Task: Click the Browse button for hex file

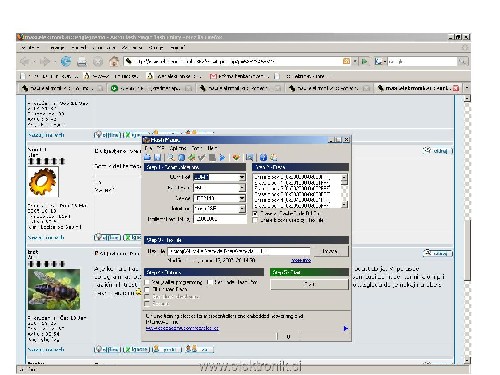Action: coord(330,251)
